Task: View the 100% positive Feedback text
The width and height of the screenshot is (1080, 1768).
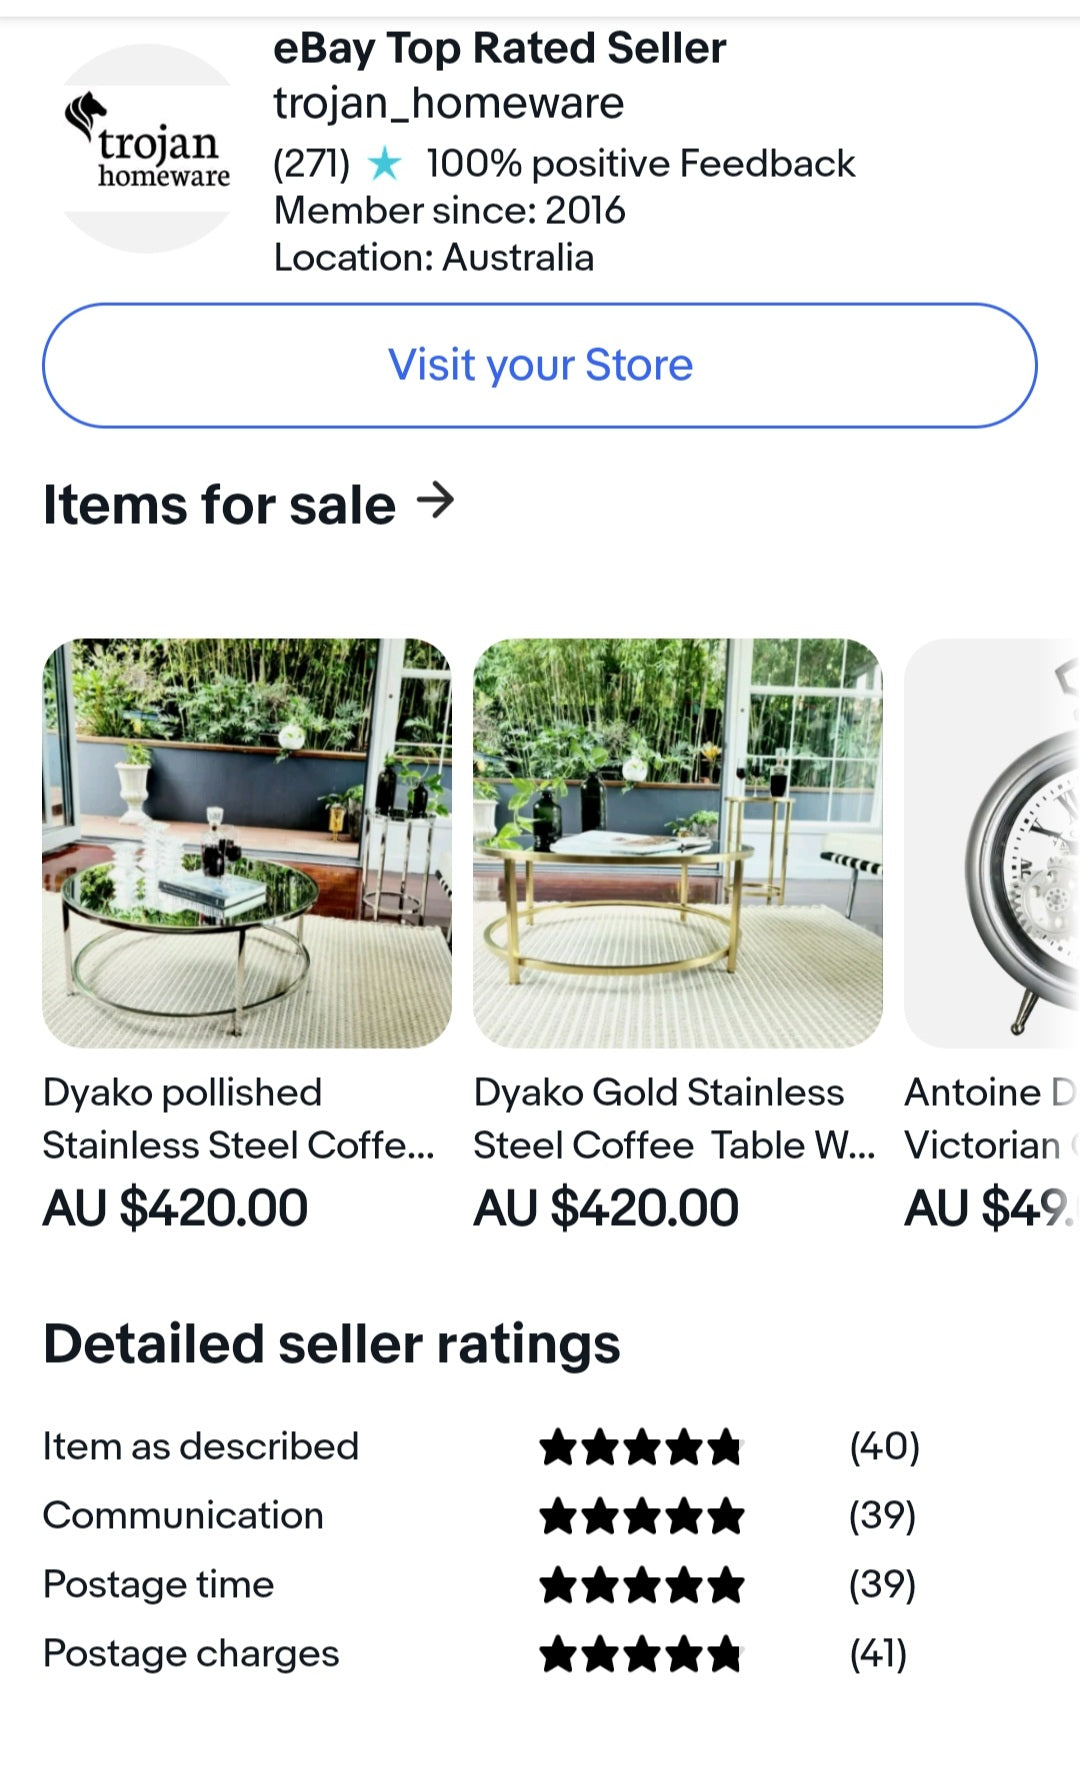Action: coord(640,163)
